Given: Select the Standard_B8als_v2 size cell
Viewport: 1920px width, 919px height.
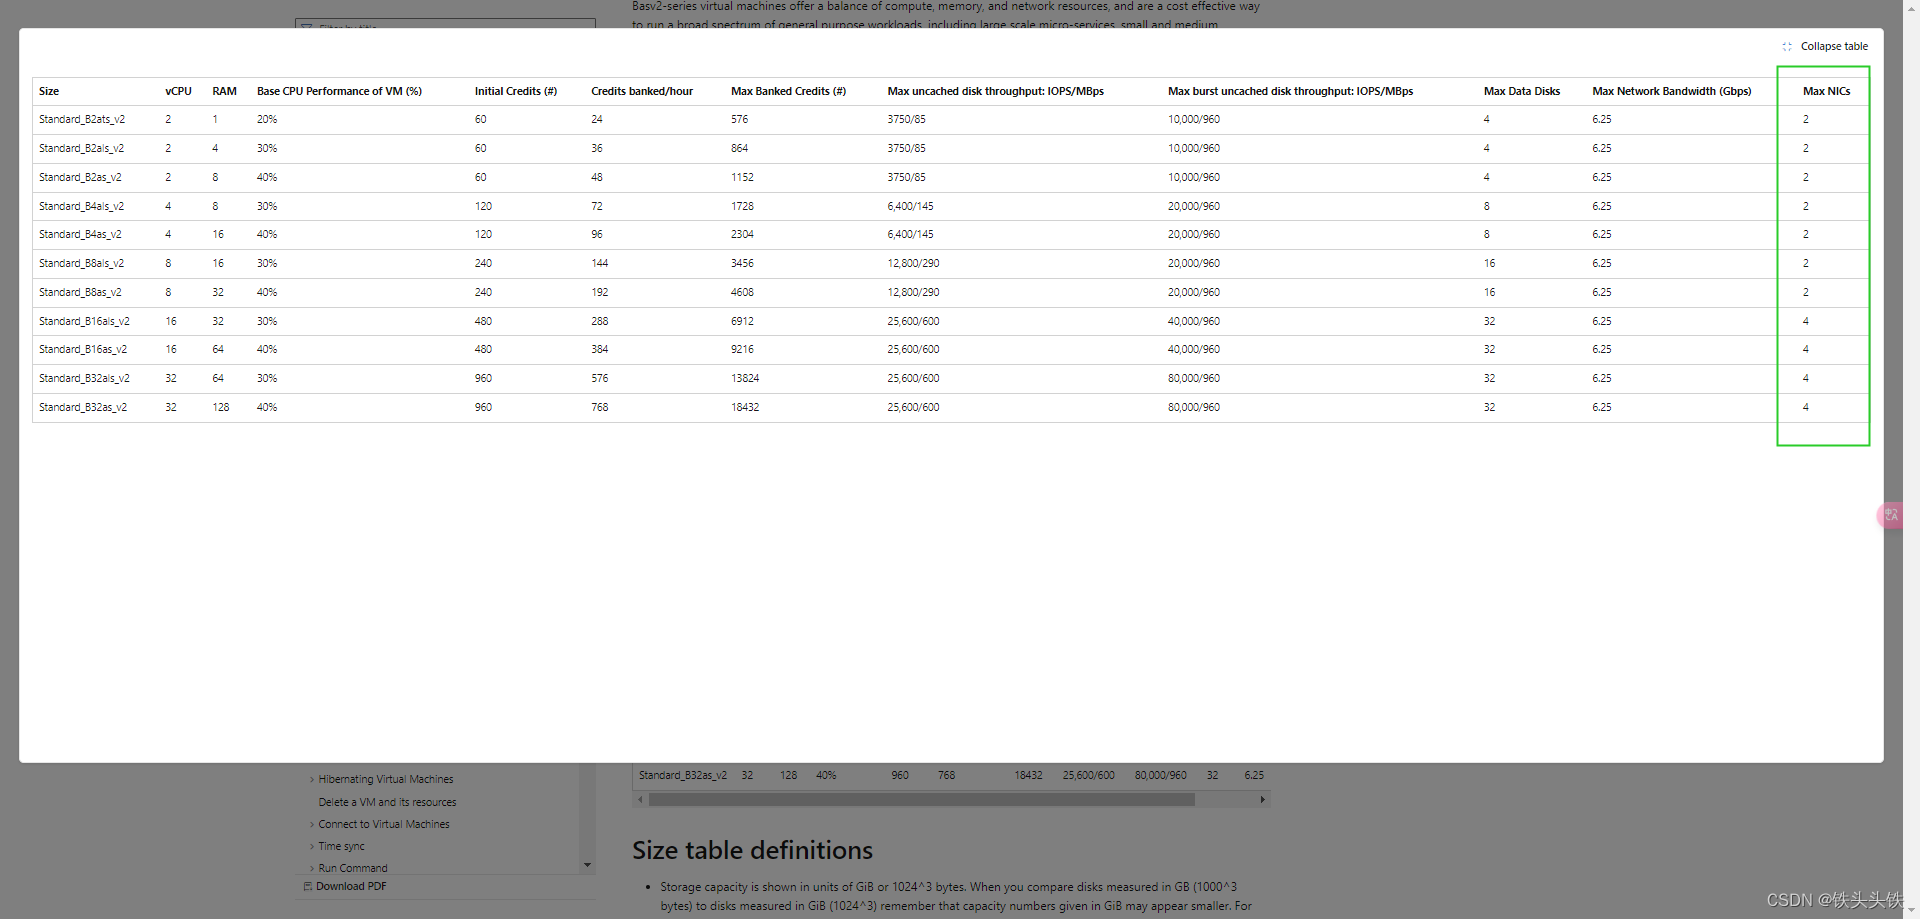Looking at the screenshot, I should click(x=81, y=263).
